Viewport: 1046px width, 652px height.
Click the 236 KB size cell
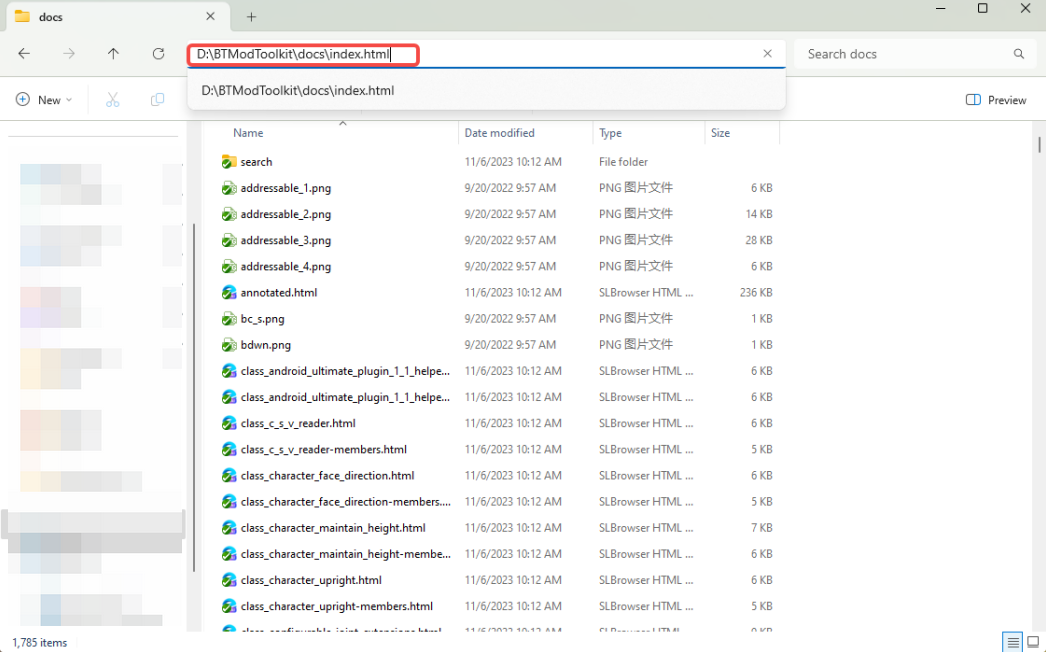point(756,292)
